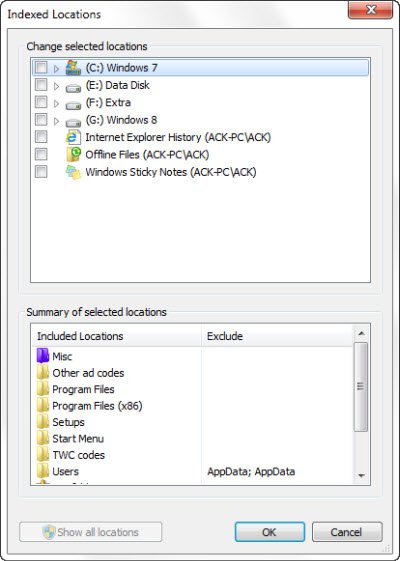Click the Offline Files folder icon
Image resolution: width=400 pixels, height=561 pixels.
pos(73,155)
